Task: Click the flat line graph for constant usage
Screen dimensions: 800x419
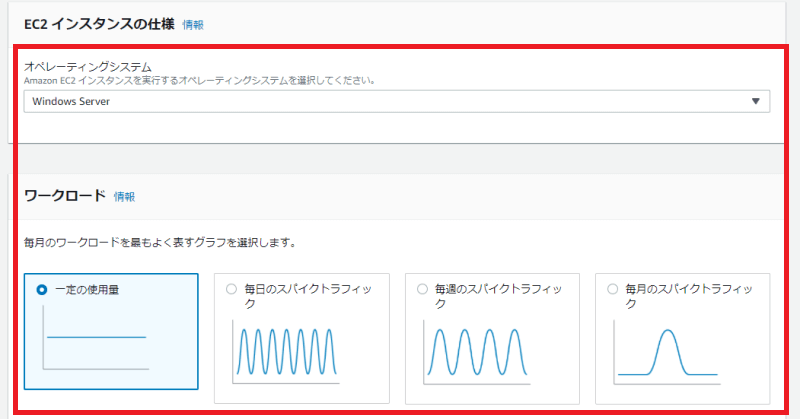Action: (96, 338)
